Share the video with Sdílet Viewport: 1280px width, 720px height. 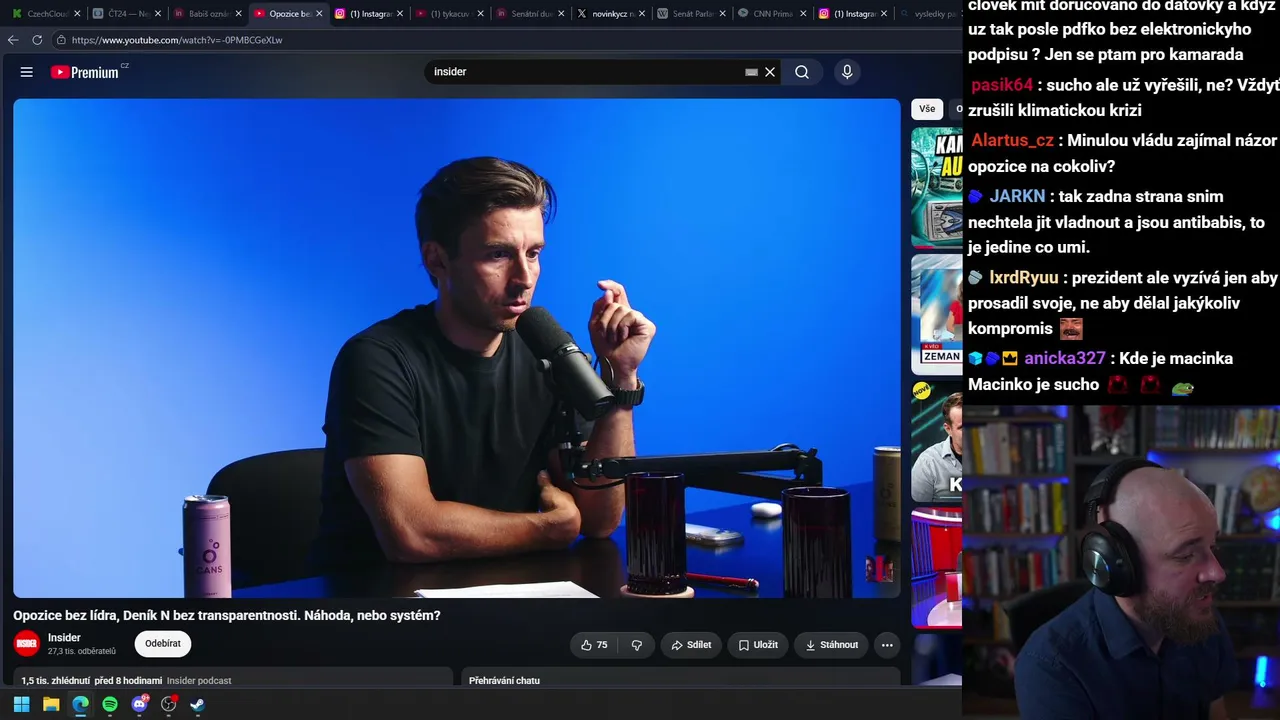[691, 645]
